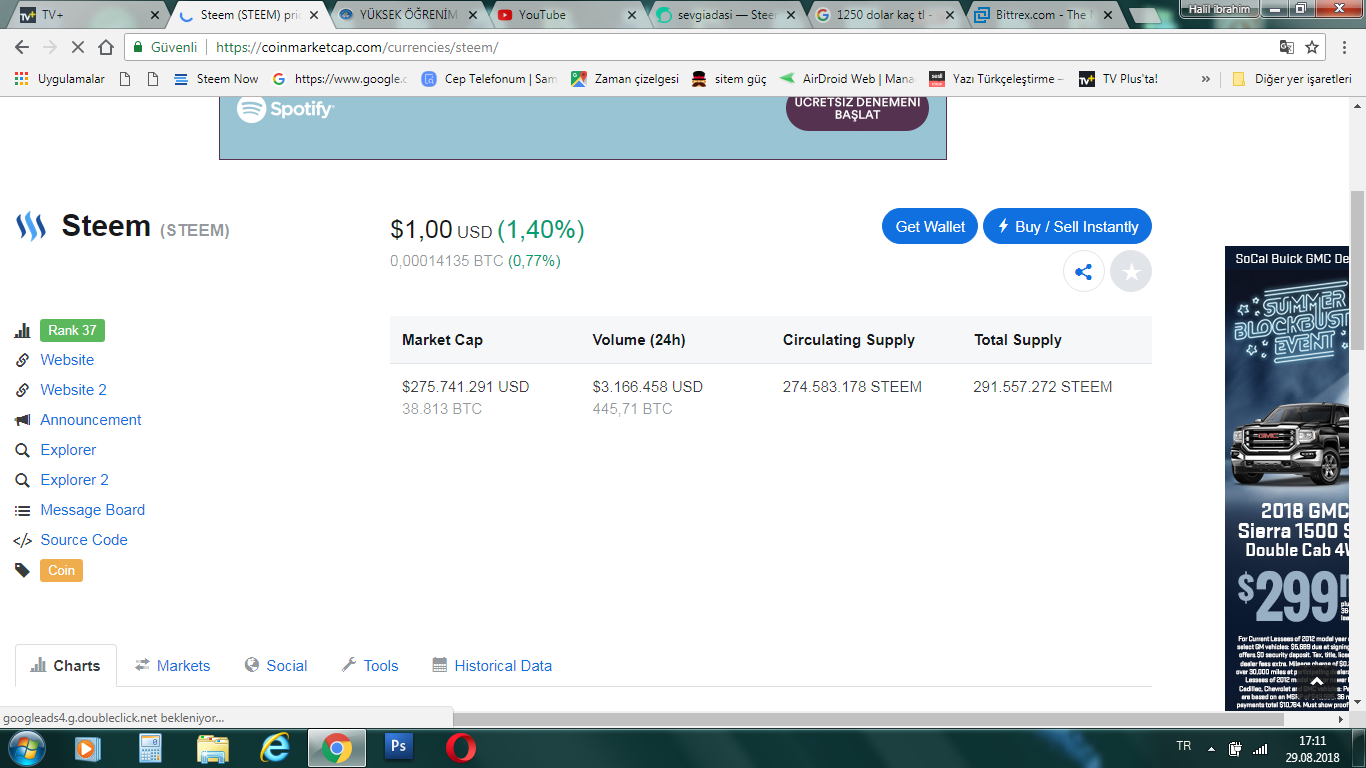This screenshot has height=768, width=1366.
Task: Open the Diğer yer işaretleri folder
Action: click(1291, 79)
